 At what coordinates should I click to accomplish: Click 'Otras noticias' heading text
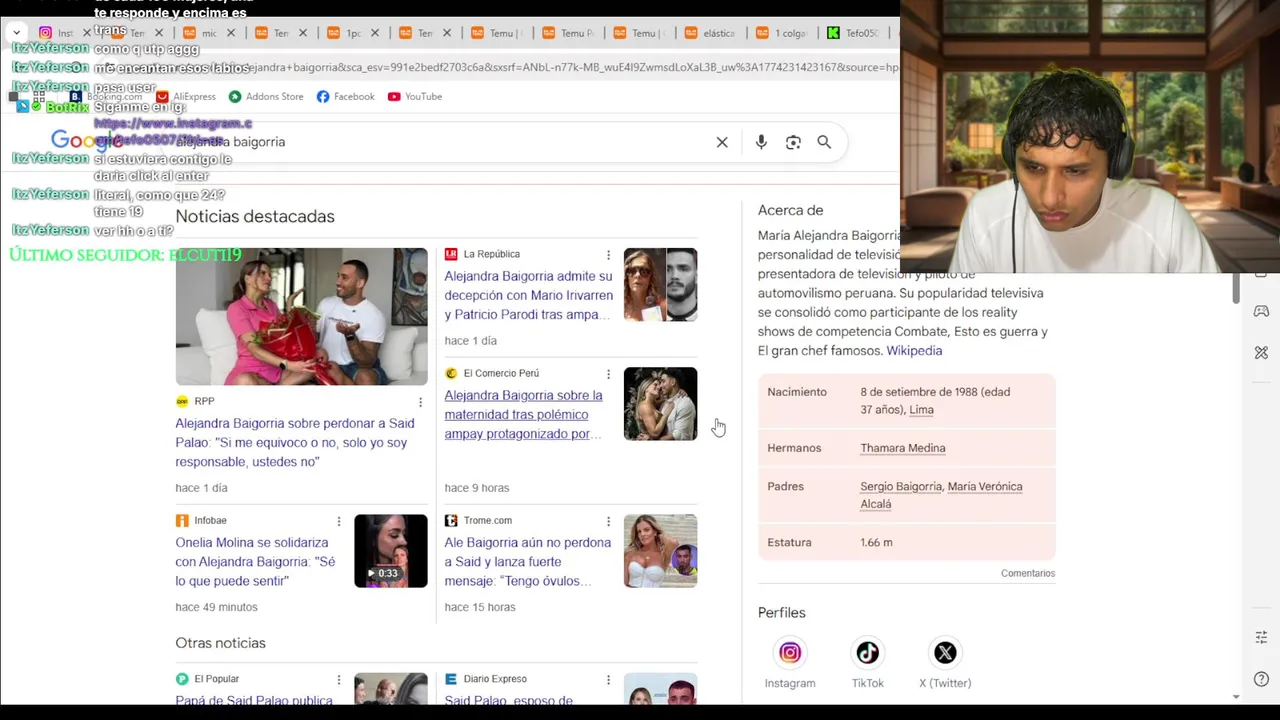pyautogui.click(x=220, y=643)
